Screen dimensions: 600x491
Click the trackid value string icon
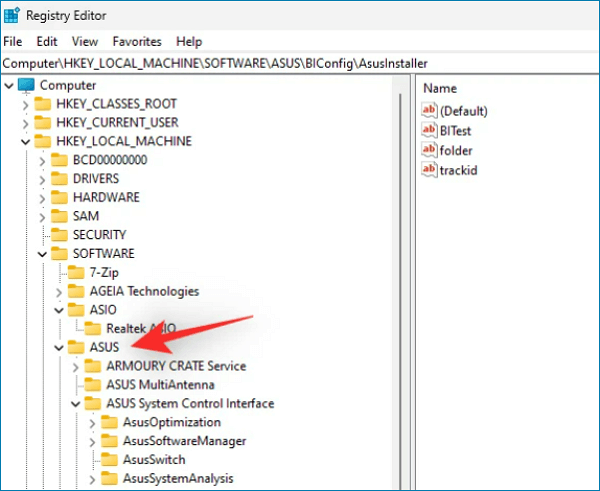tap(429, 170)
